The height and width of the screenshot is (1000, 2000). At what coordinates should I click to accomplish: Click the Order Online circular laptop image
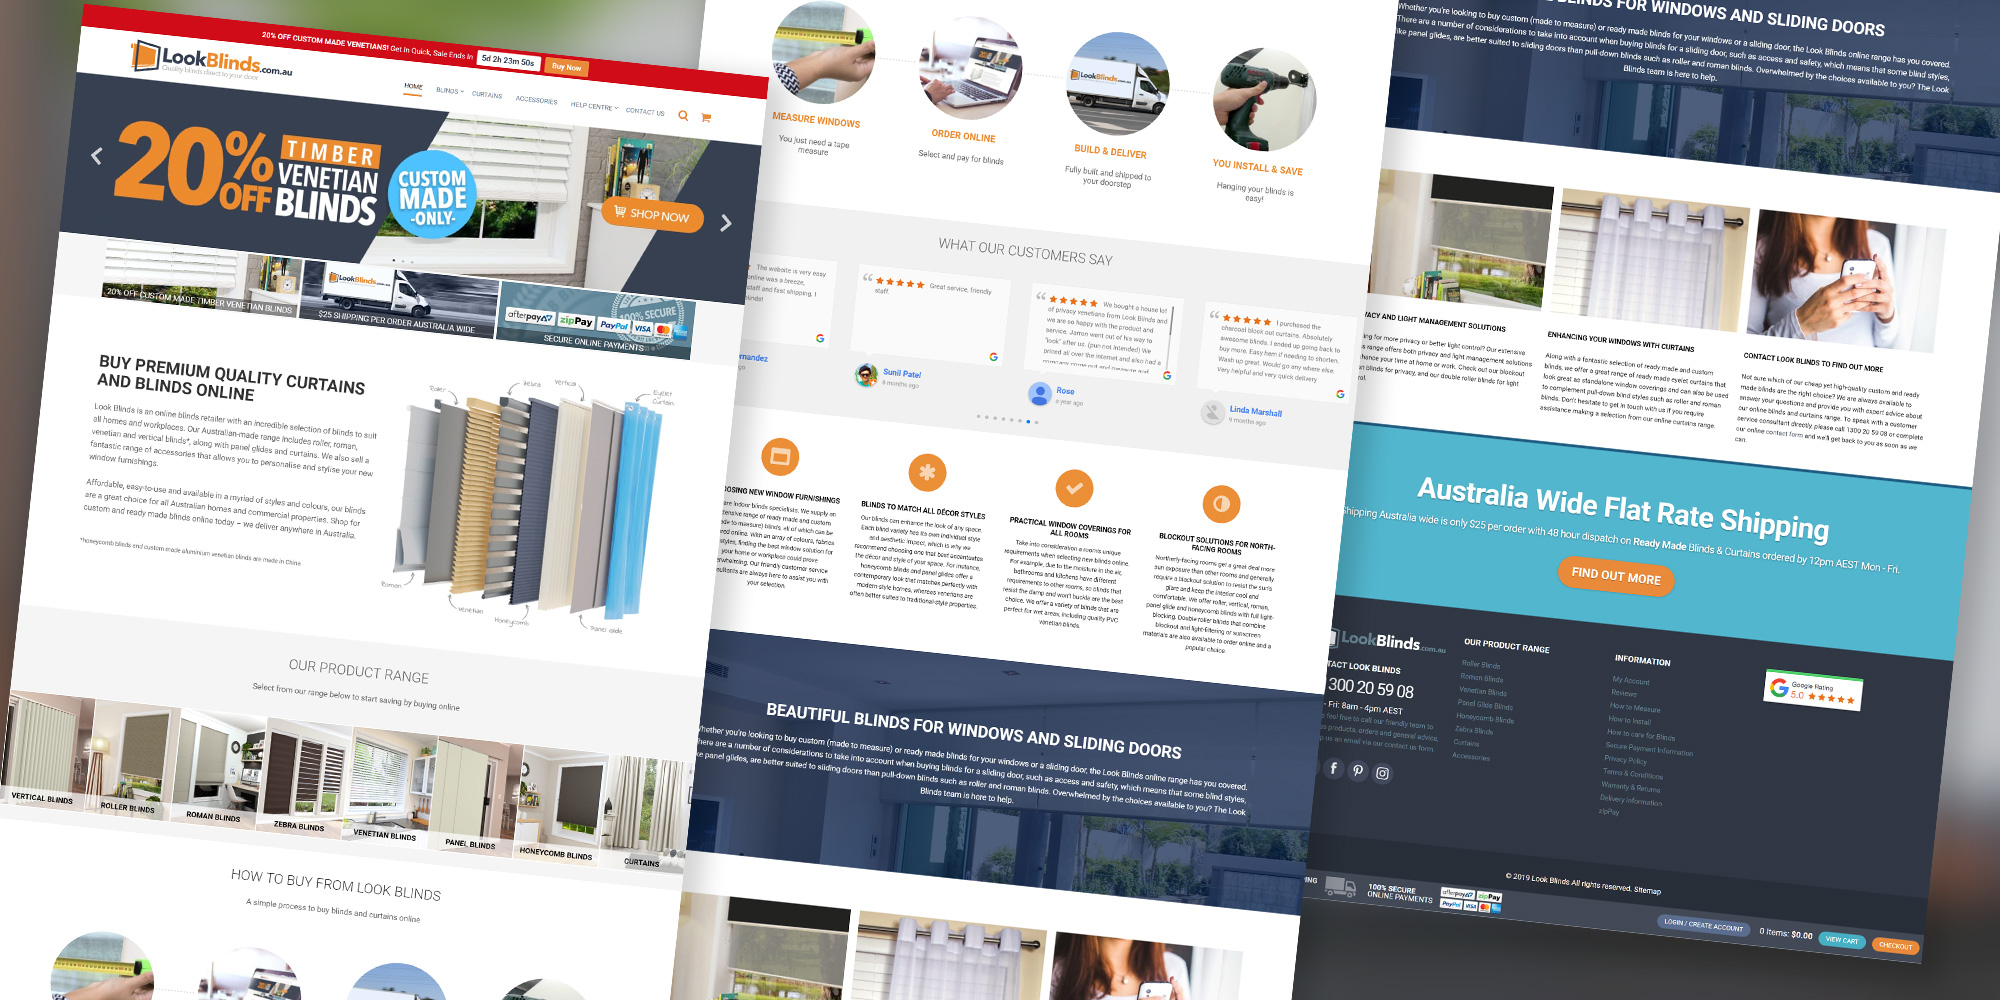pyautogui.click(x=969, y=70)
